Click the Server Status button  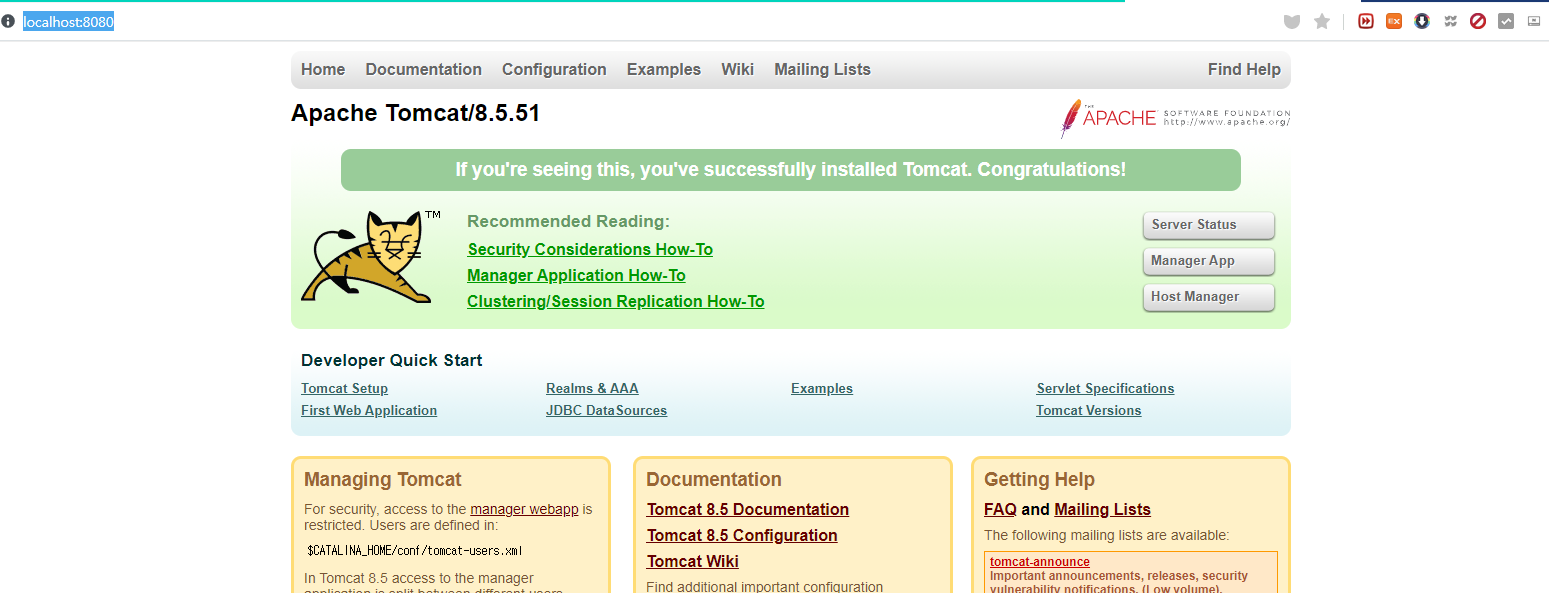[x=1209, y=225]
